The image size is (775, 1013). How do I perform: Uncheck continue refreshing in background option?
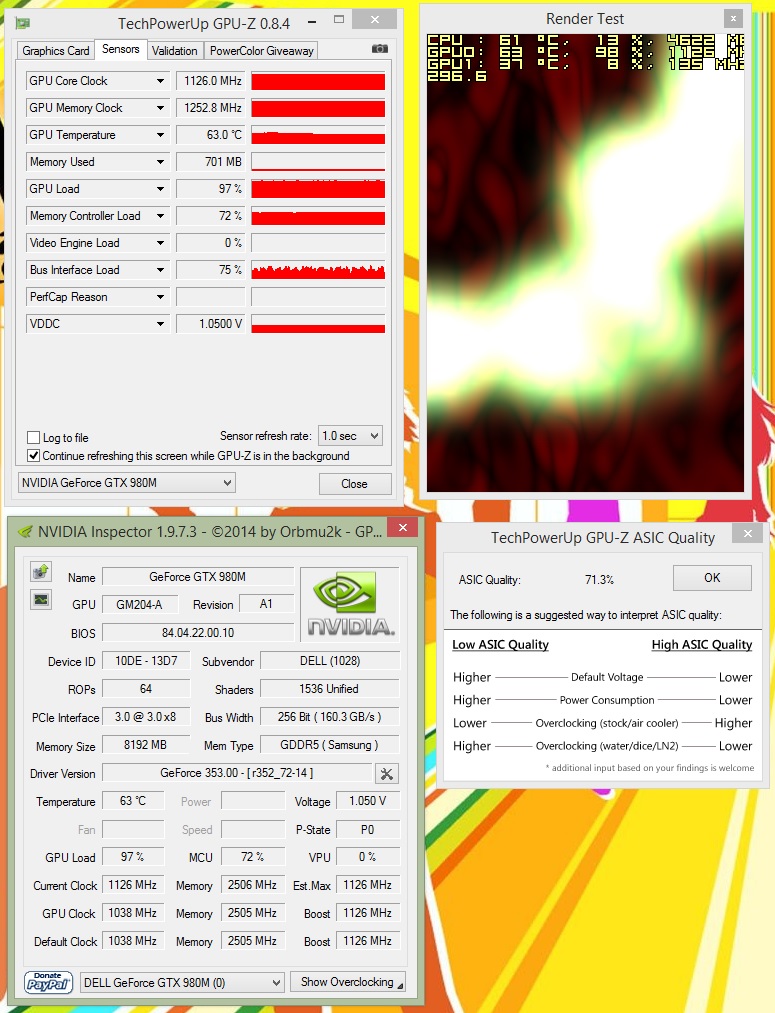[34, 455]
